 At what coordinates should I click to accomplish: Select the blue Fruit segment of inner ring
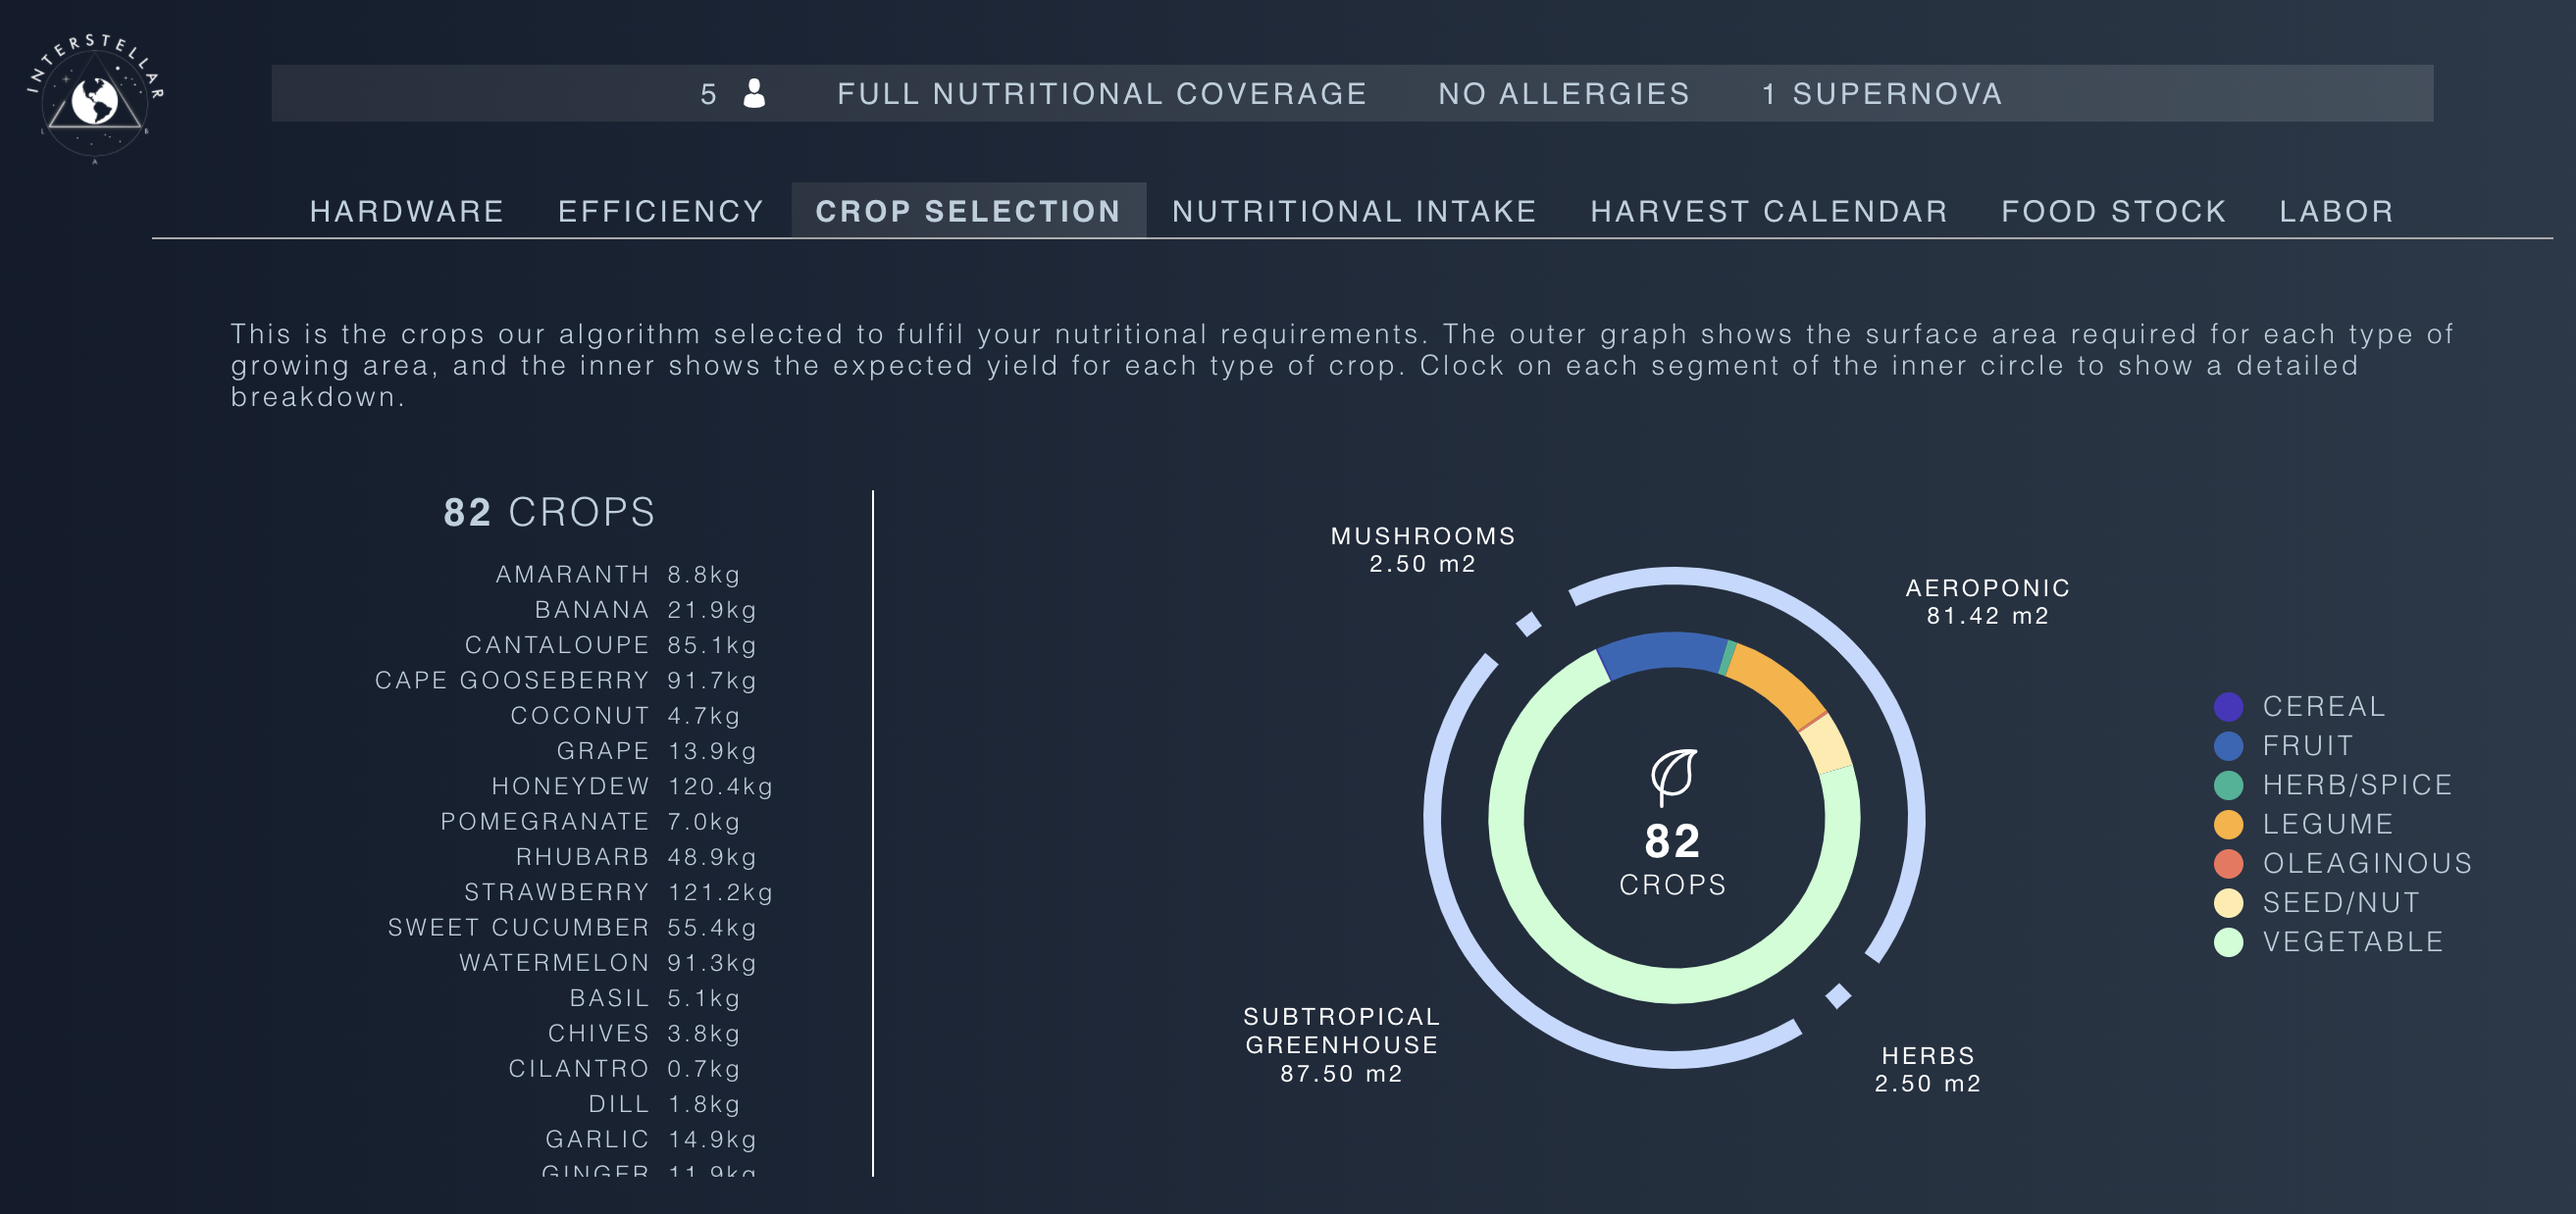pos(1660,651)
